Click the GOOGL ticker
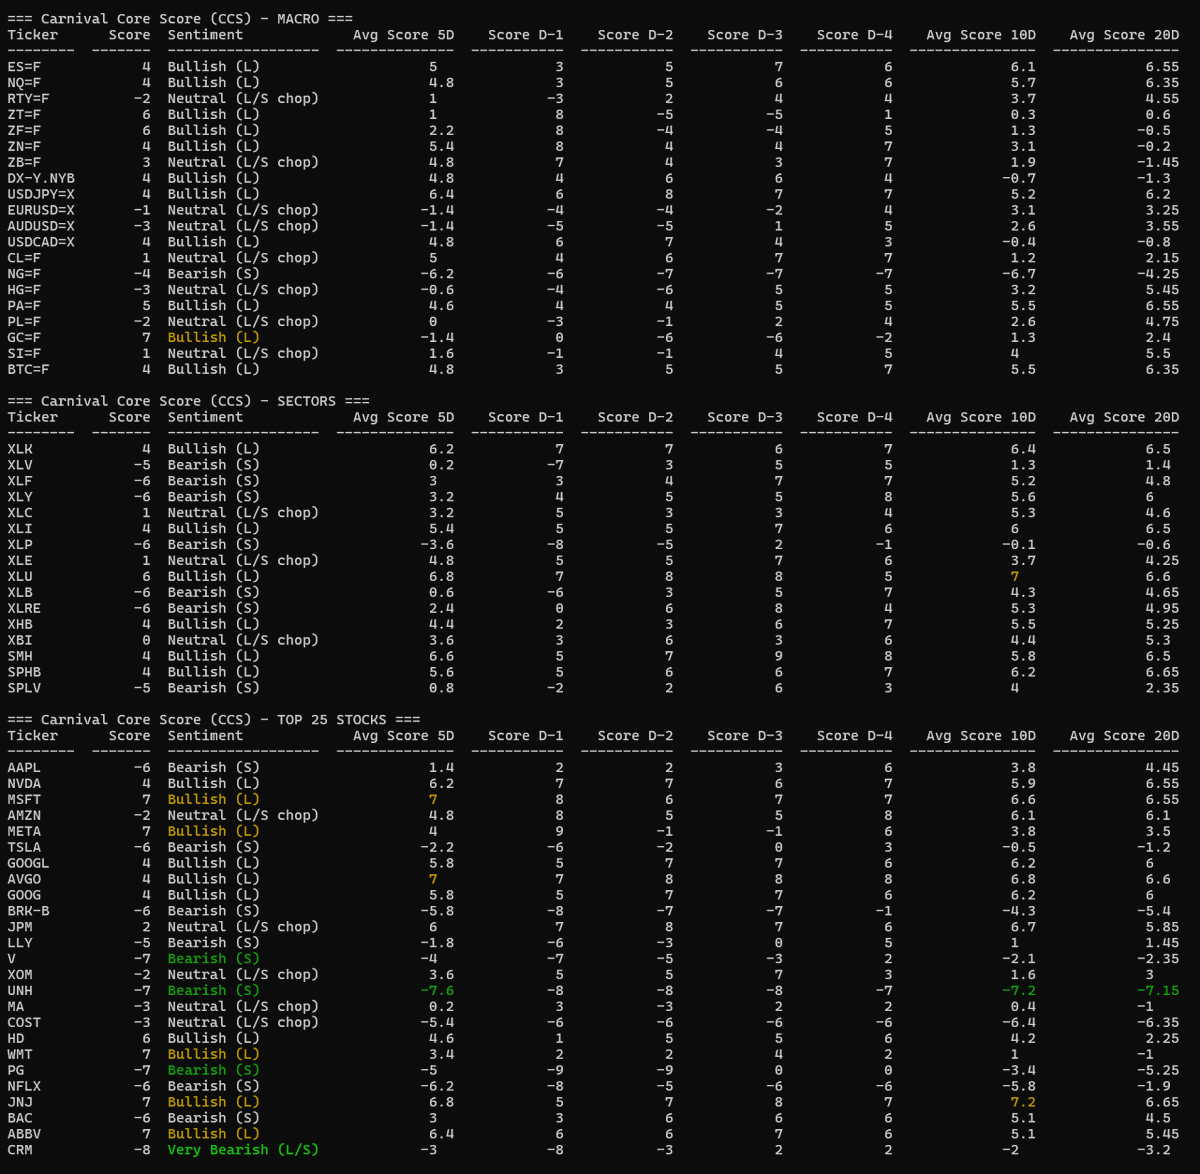The width and height of the screenshot is (1200, 1174). coord(28,864)
